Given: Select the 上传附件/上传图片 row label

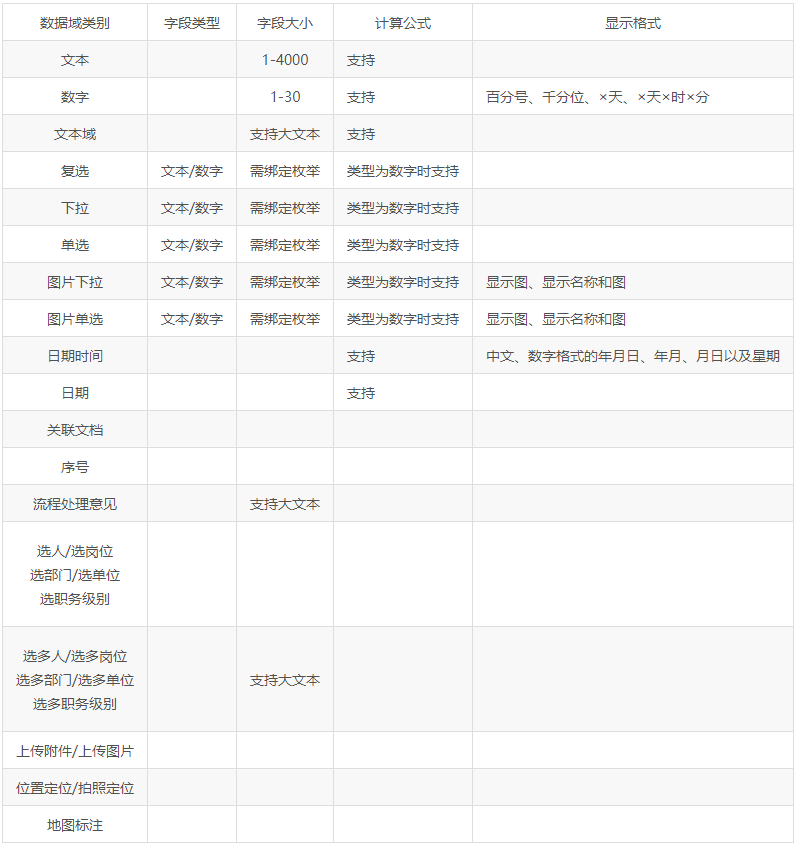Looking at the screenshot, I should tap(75, 751).
